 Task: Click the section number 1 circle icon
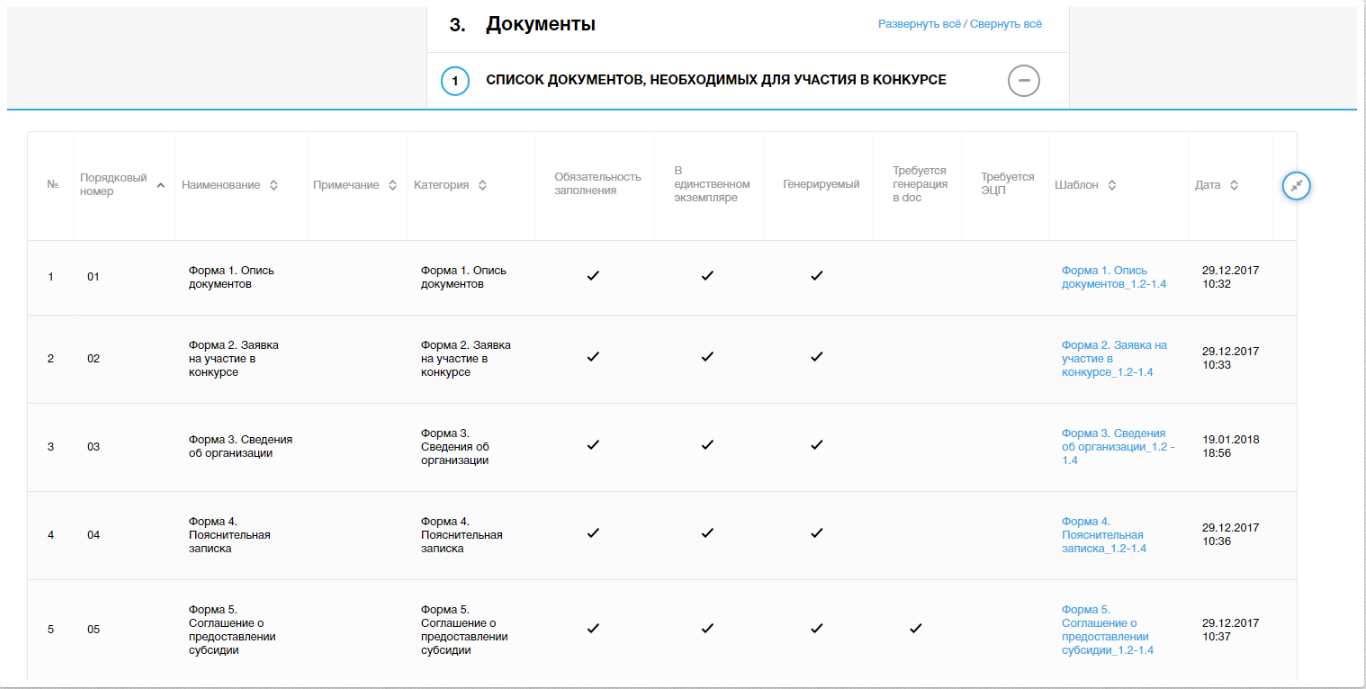[x=455, y=80]
